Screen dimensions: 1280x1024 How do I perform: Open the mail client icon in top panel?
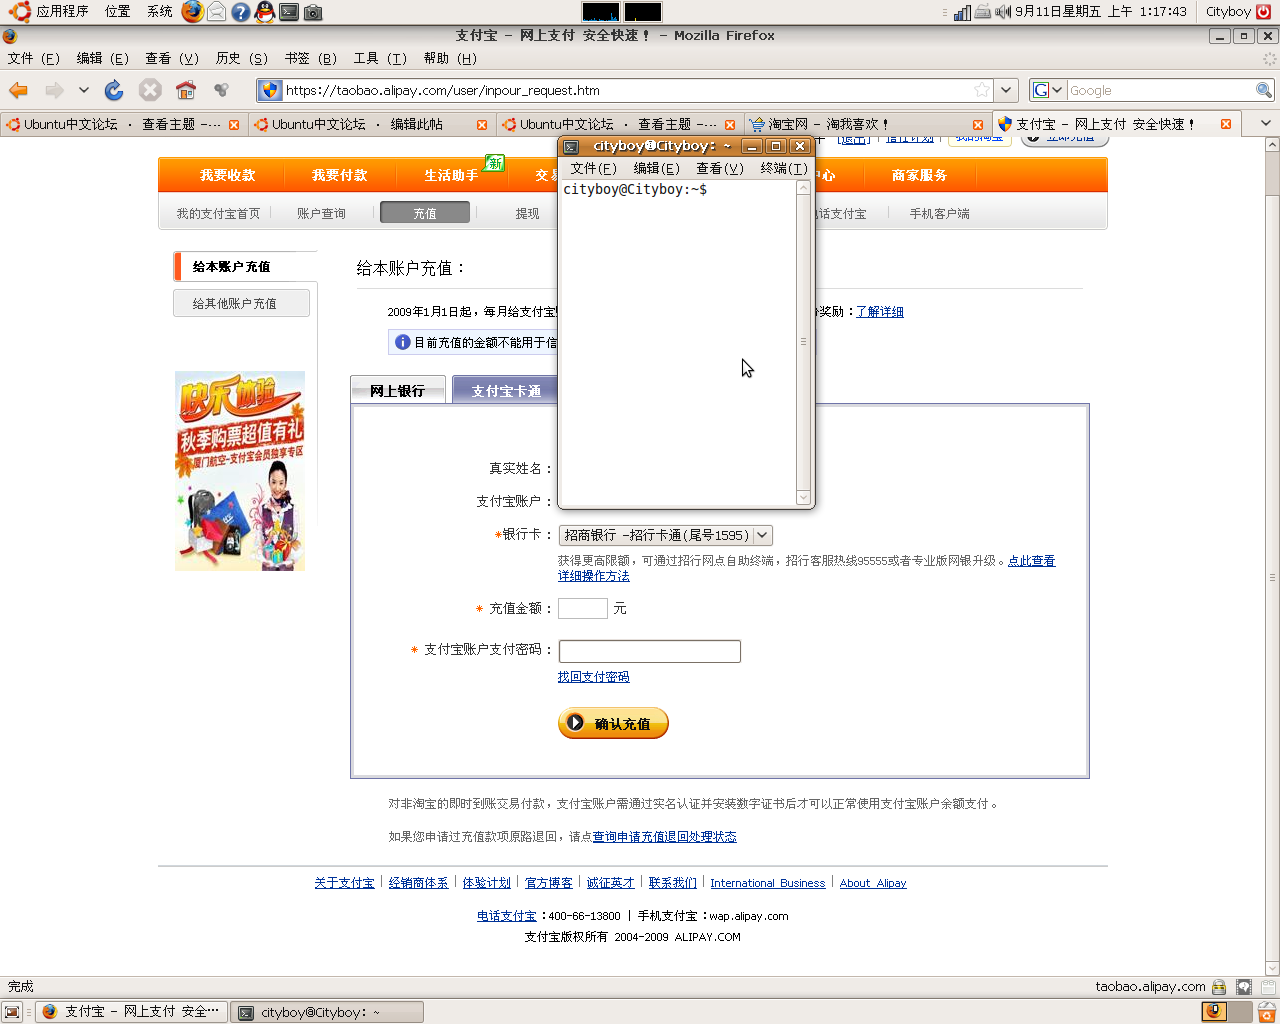pyautogui.click(x=216, y=12)
